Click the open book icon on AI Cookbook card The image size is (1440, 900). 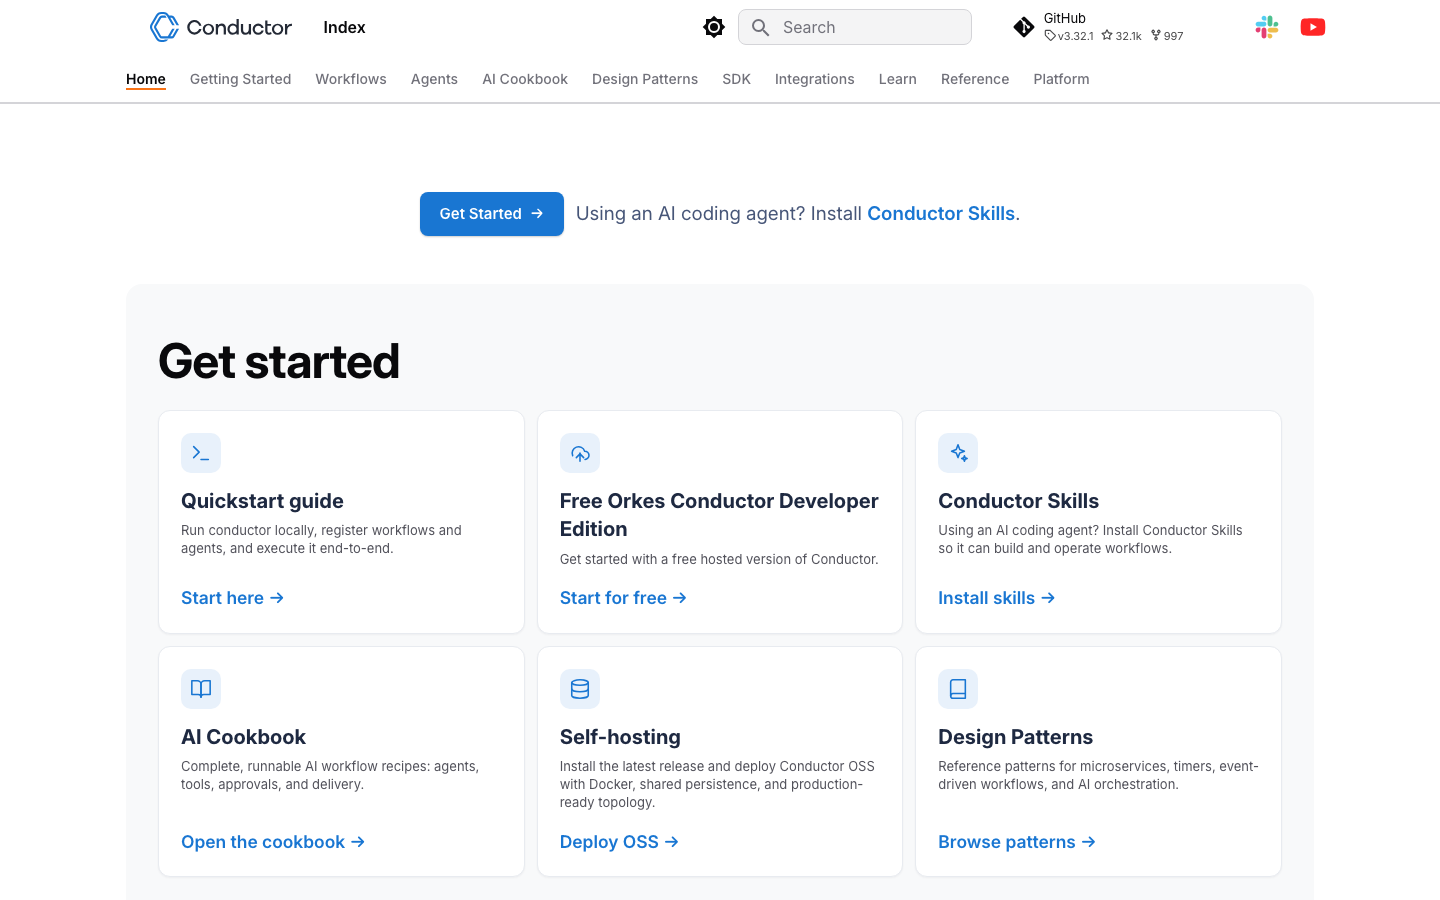[x=201, y=689]
